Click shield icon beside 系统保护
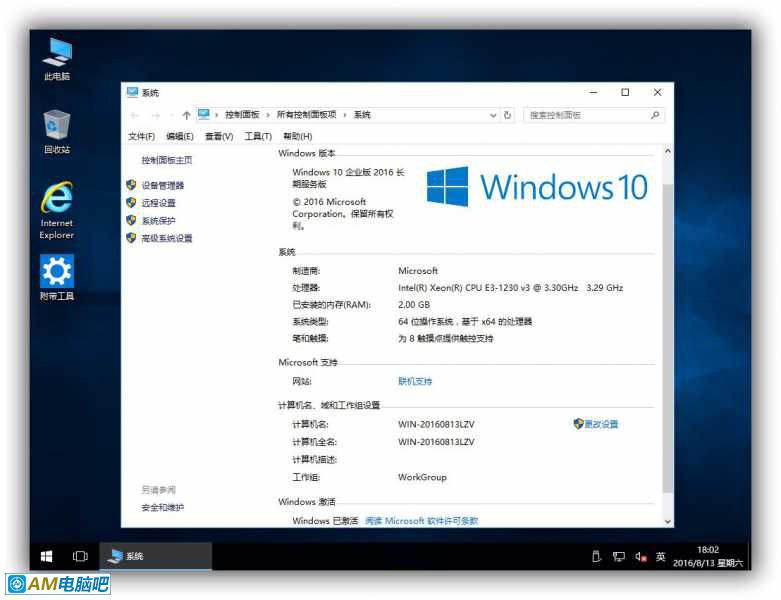 point(131,220)
